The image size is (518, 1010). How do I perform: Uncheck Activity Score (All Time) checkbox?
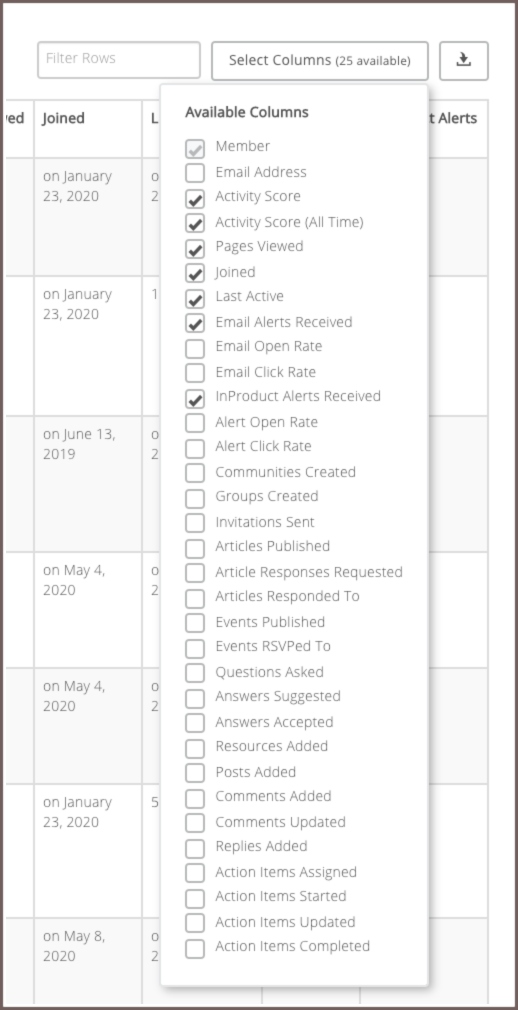(x=195, y=224)
